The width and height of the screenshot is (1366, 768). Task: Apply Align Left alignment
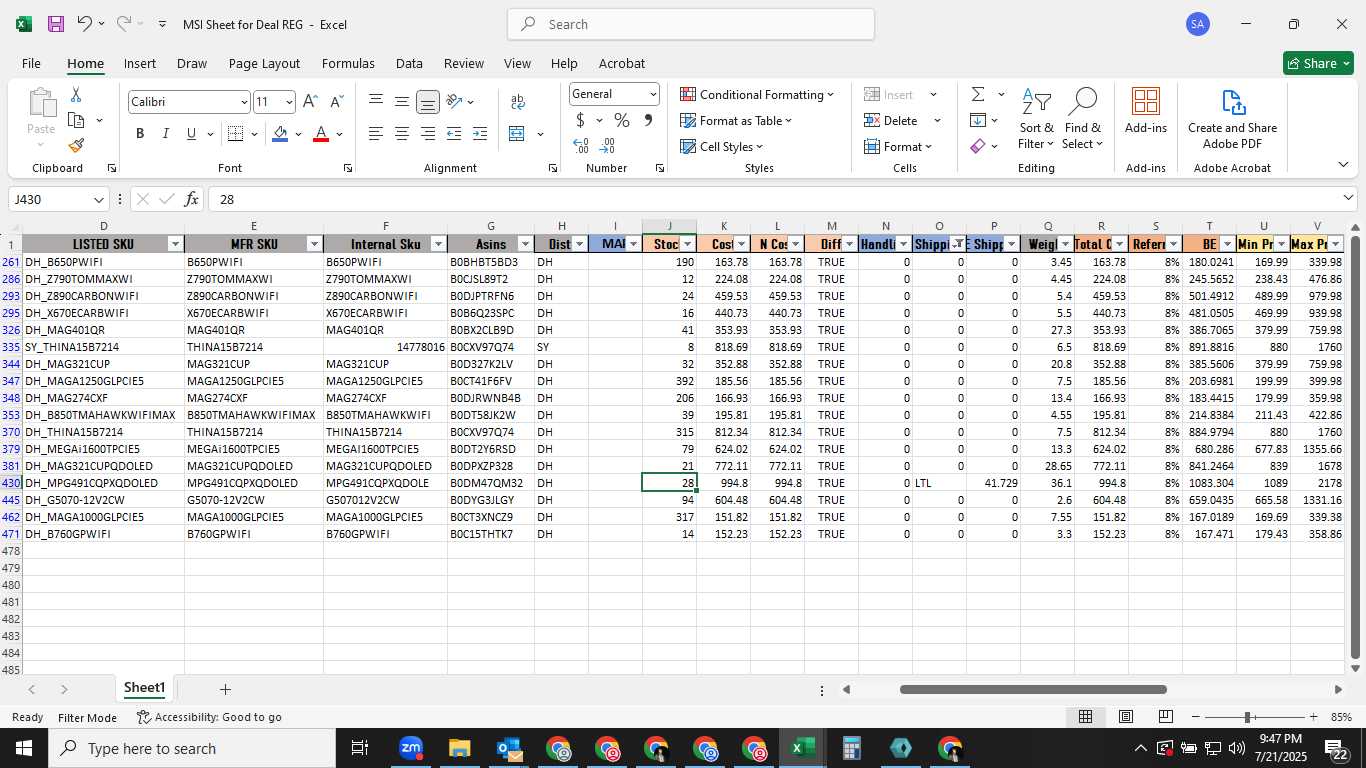(x=376, y=134)
